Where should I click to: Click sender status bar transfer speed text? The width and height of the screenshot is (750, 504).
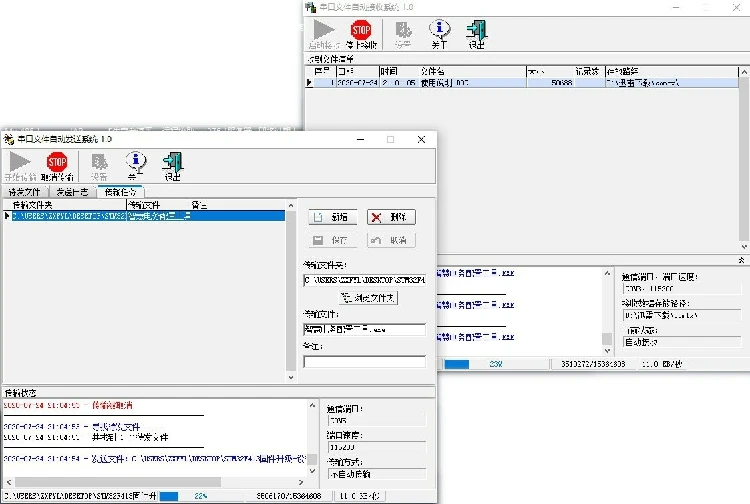click(359, 496)
